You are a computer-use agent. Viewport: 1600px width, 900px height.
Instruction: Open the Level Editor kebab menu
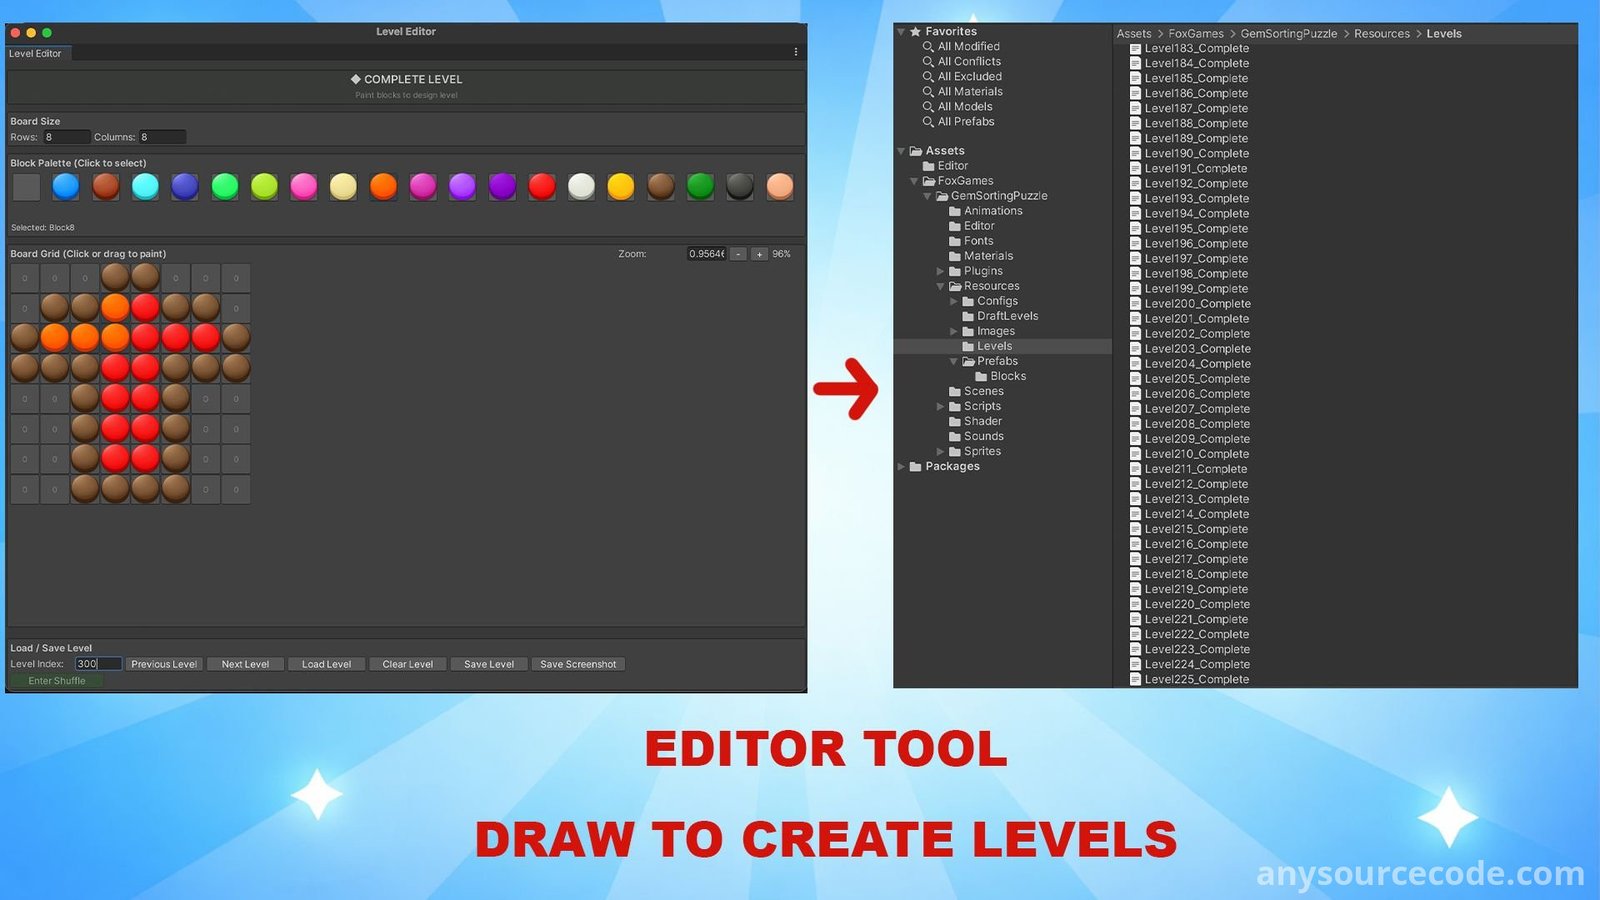coord(796,52)
